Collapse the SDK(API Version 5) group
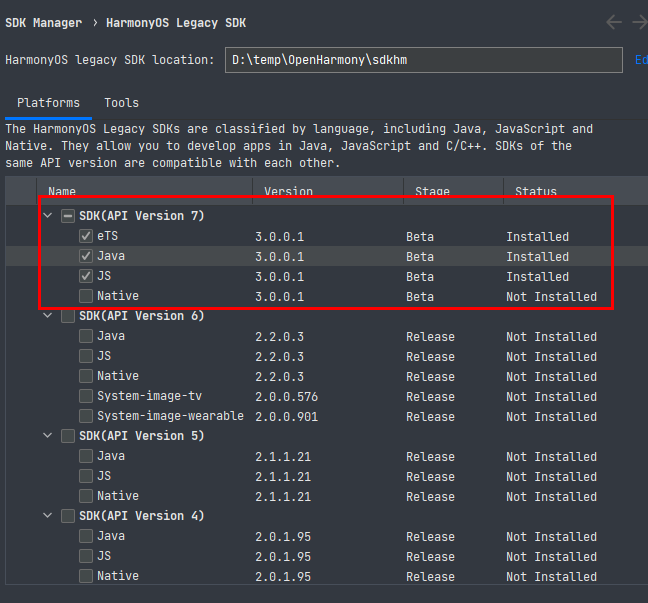648x603 pixels. [48, 436]
